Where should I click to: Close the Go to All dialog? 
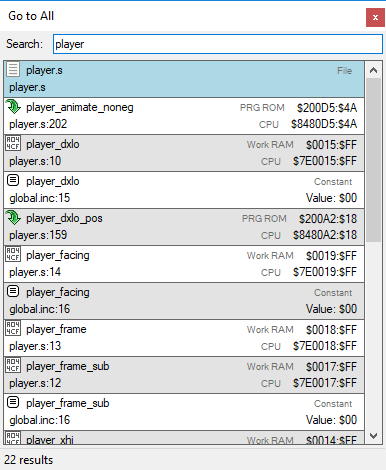pyautogui.click(x=375, y=17)
